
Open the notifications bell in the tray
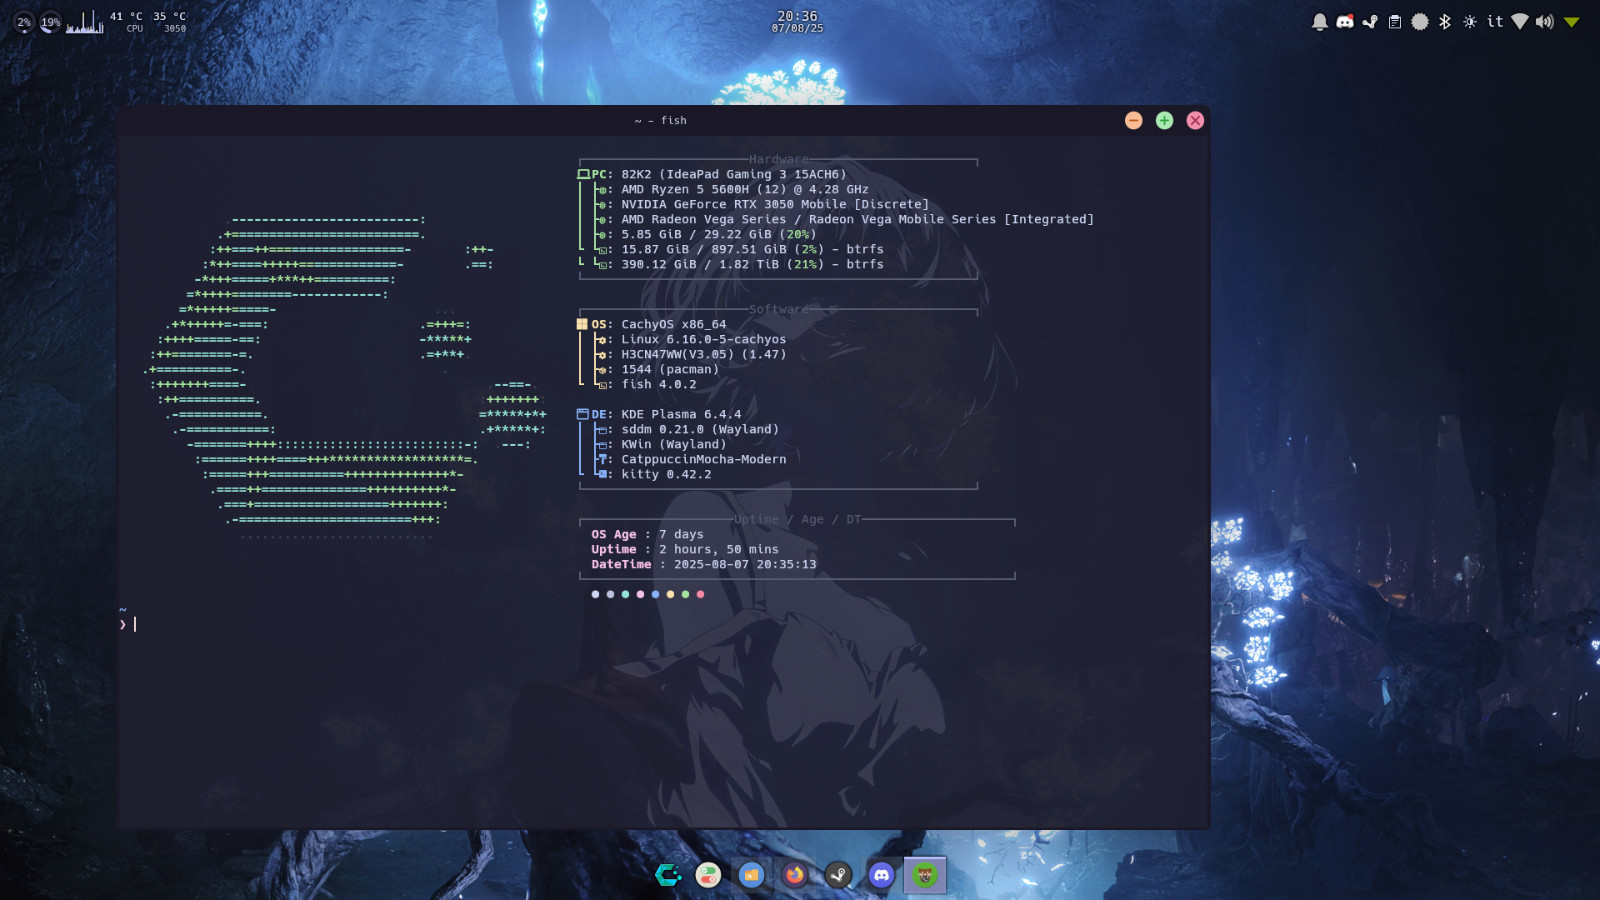click(x=1320, y=22)
